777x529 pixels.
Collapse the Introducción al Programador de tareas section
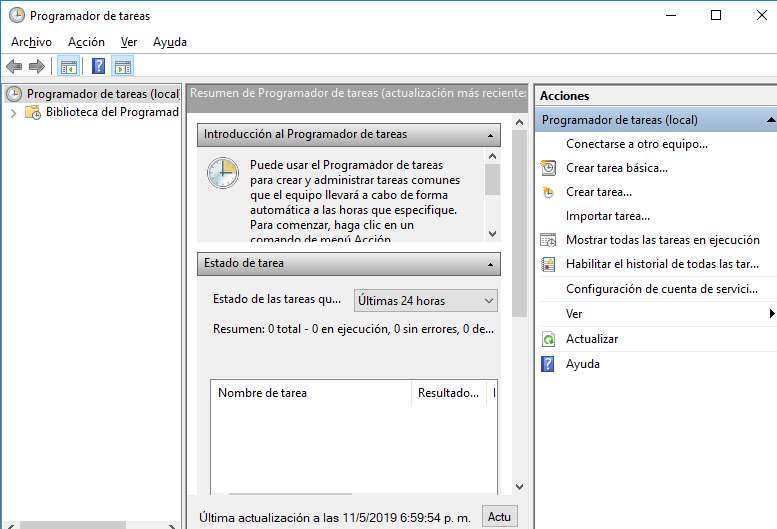[490, 135]
